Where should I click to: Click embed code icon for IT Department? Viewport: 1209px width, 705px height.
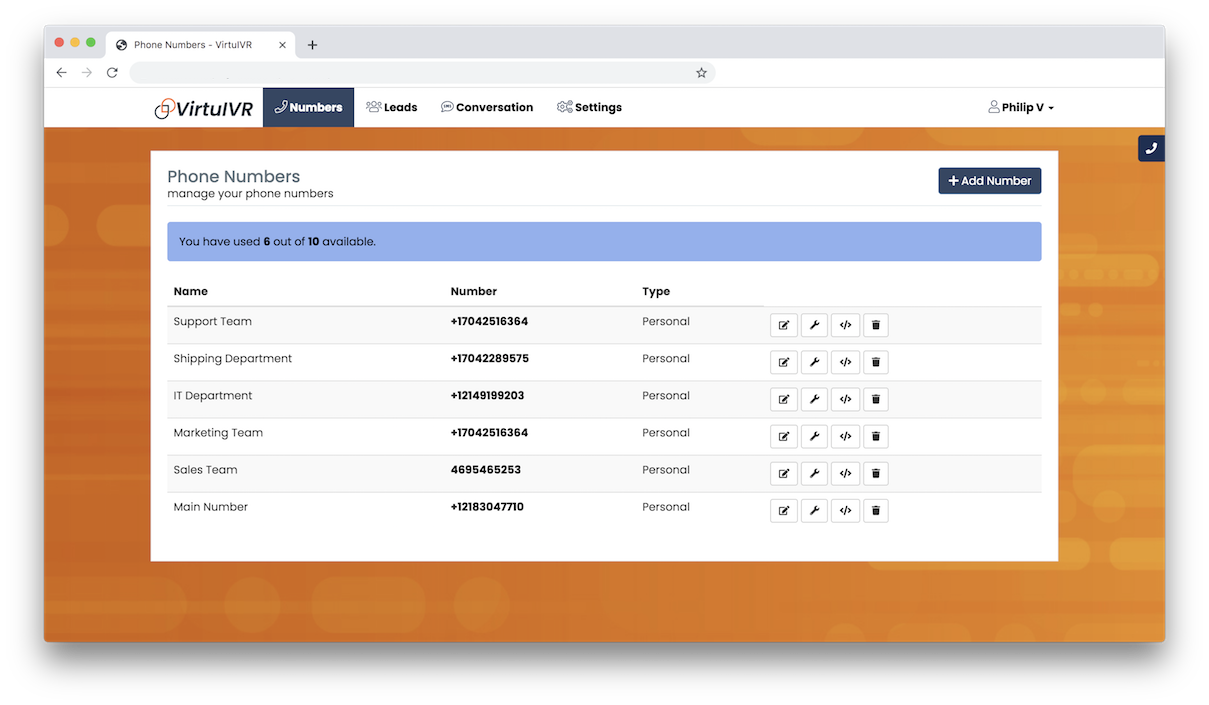coord(845,399)
